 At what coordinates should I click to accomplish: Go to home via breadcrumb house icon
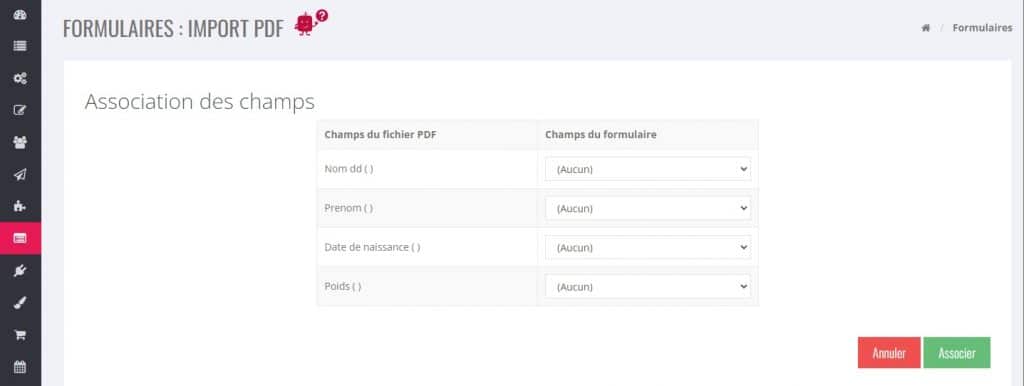pos(925,28)
